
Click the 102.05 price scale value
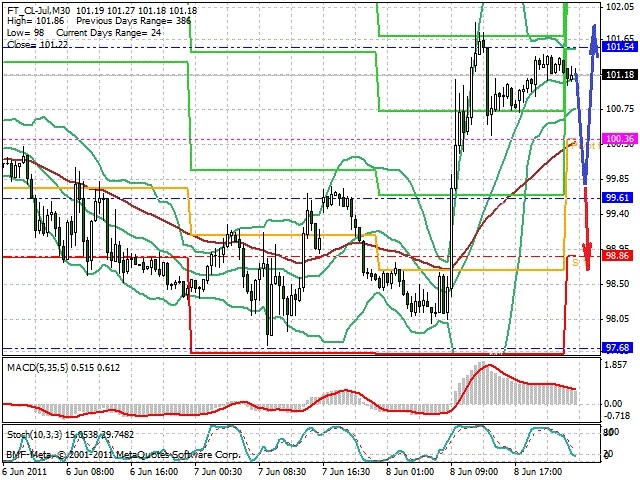coord(620,7)
